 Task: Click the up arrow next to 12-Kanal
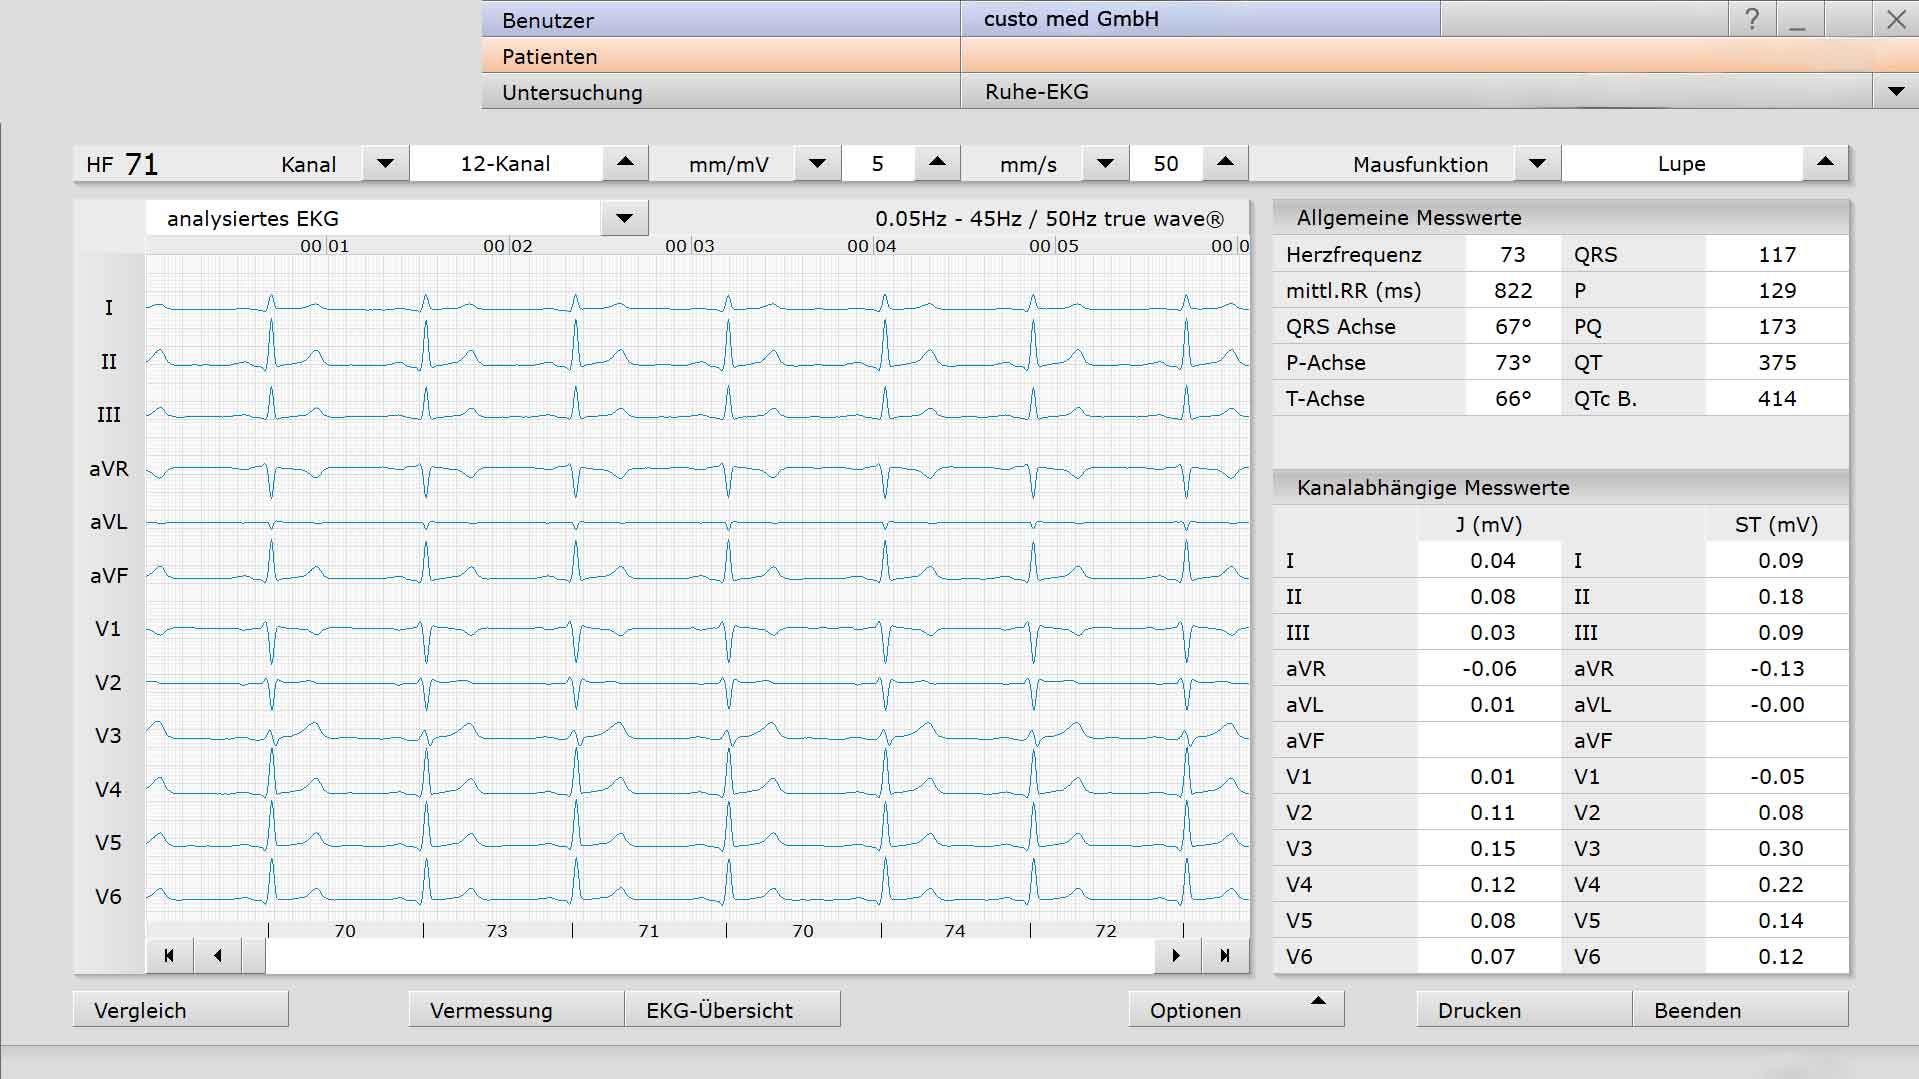(x=625, y=163)
